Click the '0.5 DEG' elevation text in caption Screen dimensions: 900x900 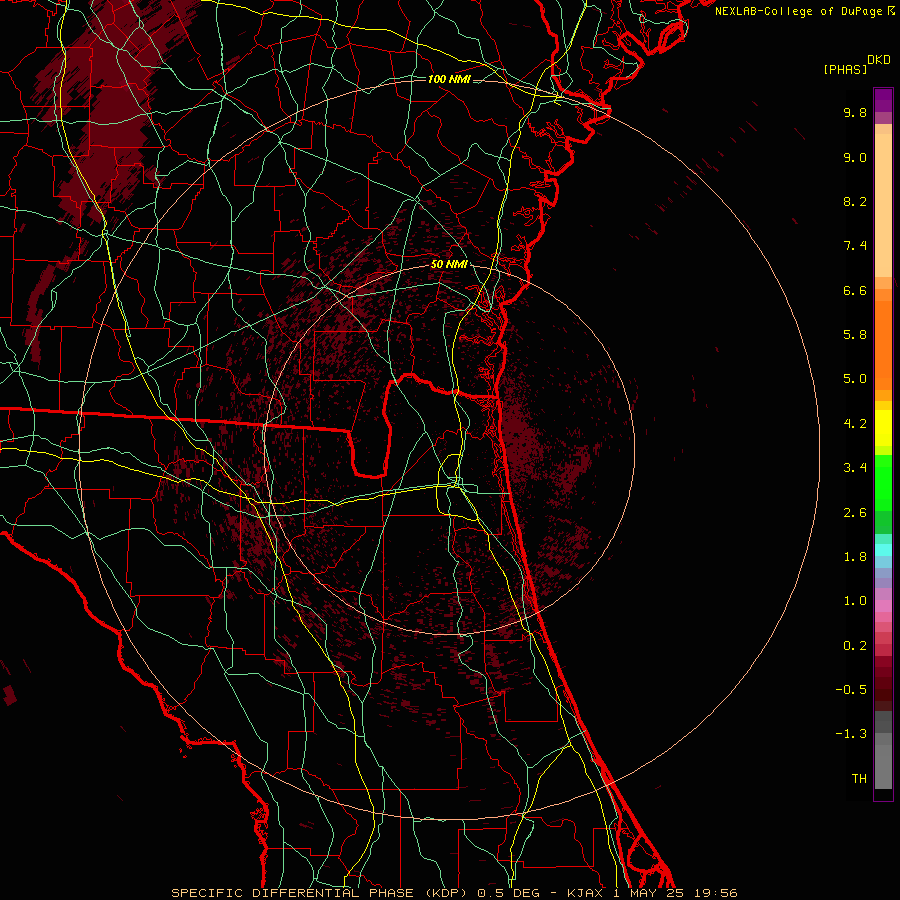[x=509, y=893]
